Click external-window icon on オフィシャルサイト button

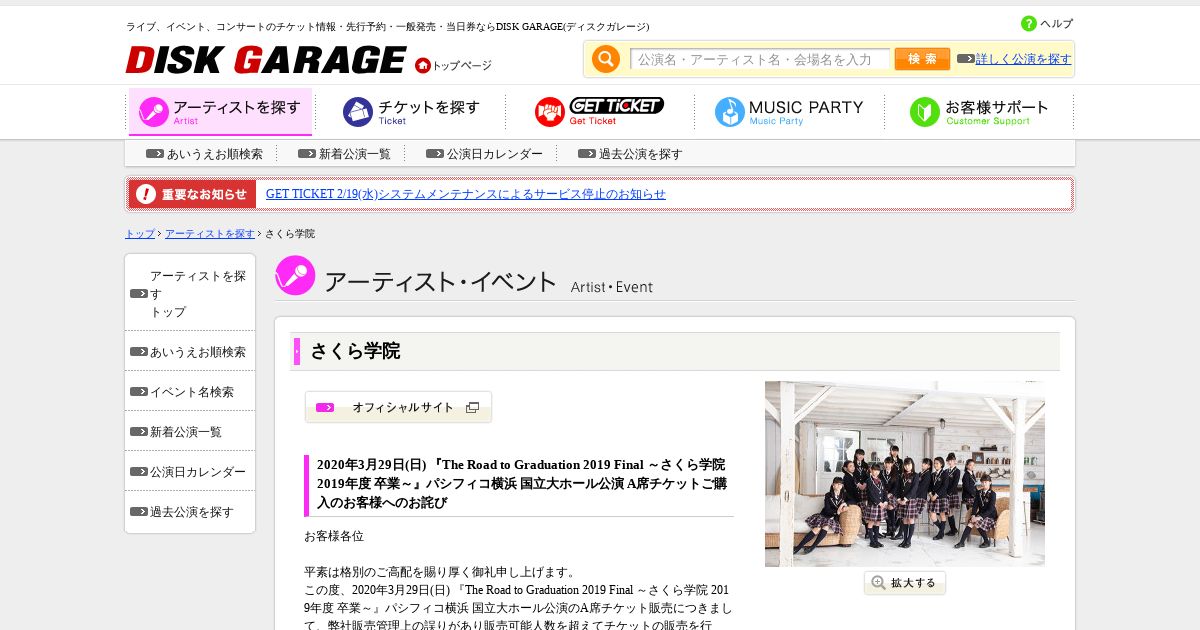[x=472, y=407]
